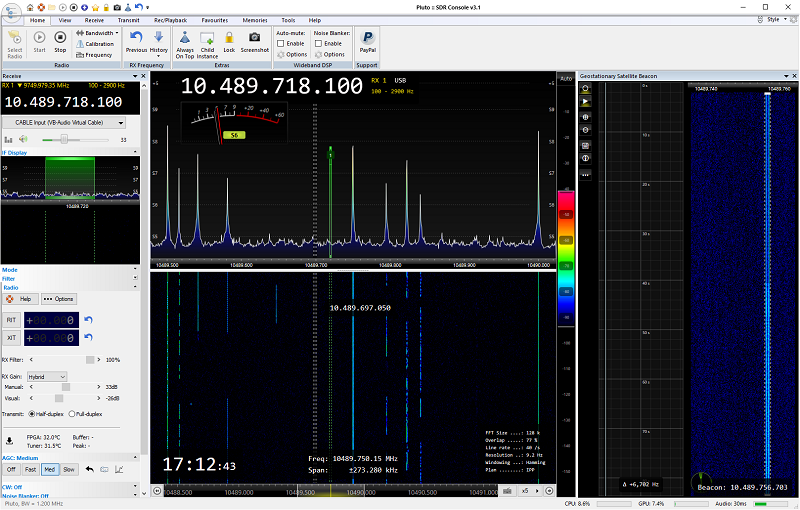
Task: Click star favourites icon in quick access toolbar
Action: (95, 7)
